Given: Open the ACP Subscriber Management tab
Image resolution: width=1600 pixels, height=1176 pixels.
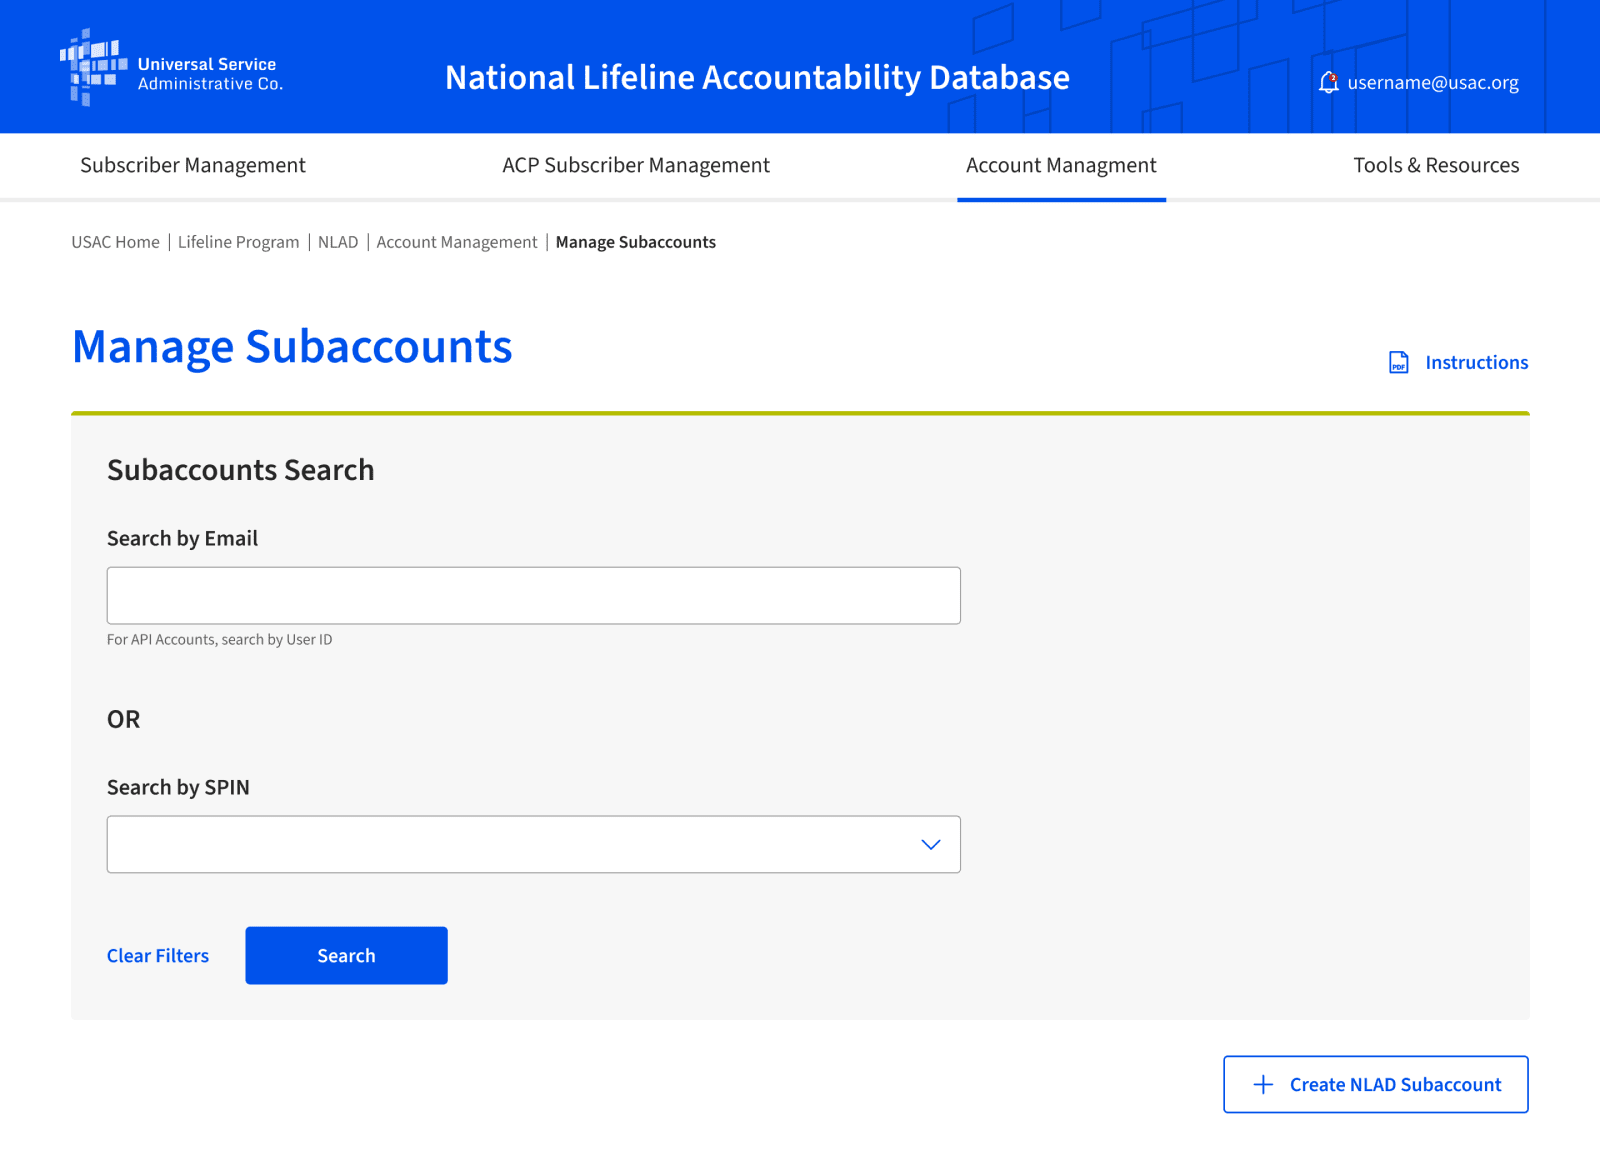Looking at the screenshot, I should (x=636, y=165).
